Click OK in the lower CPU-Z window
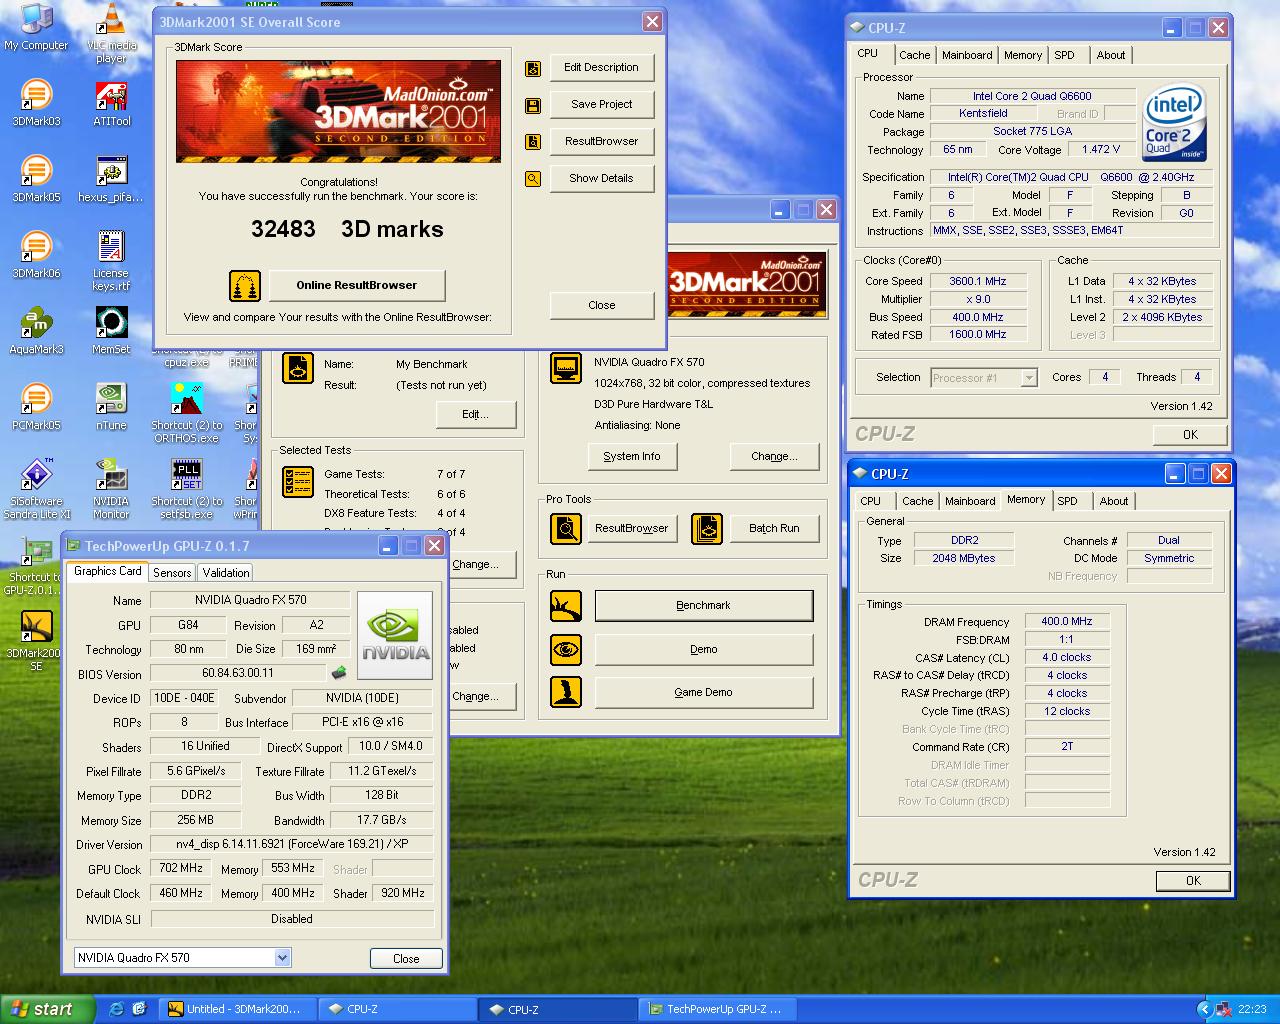The height and width of the screenshot is (1024, 1280). [x=1193, y=881]
